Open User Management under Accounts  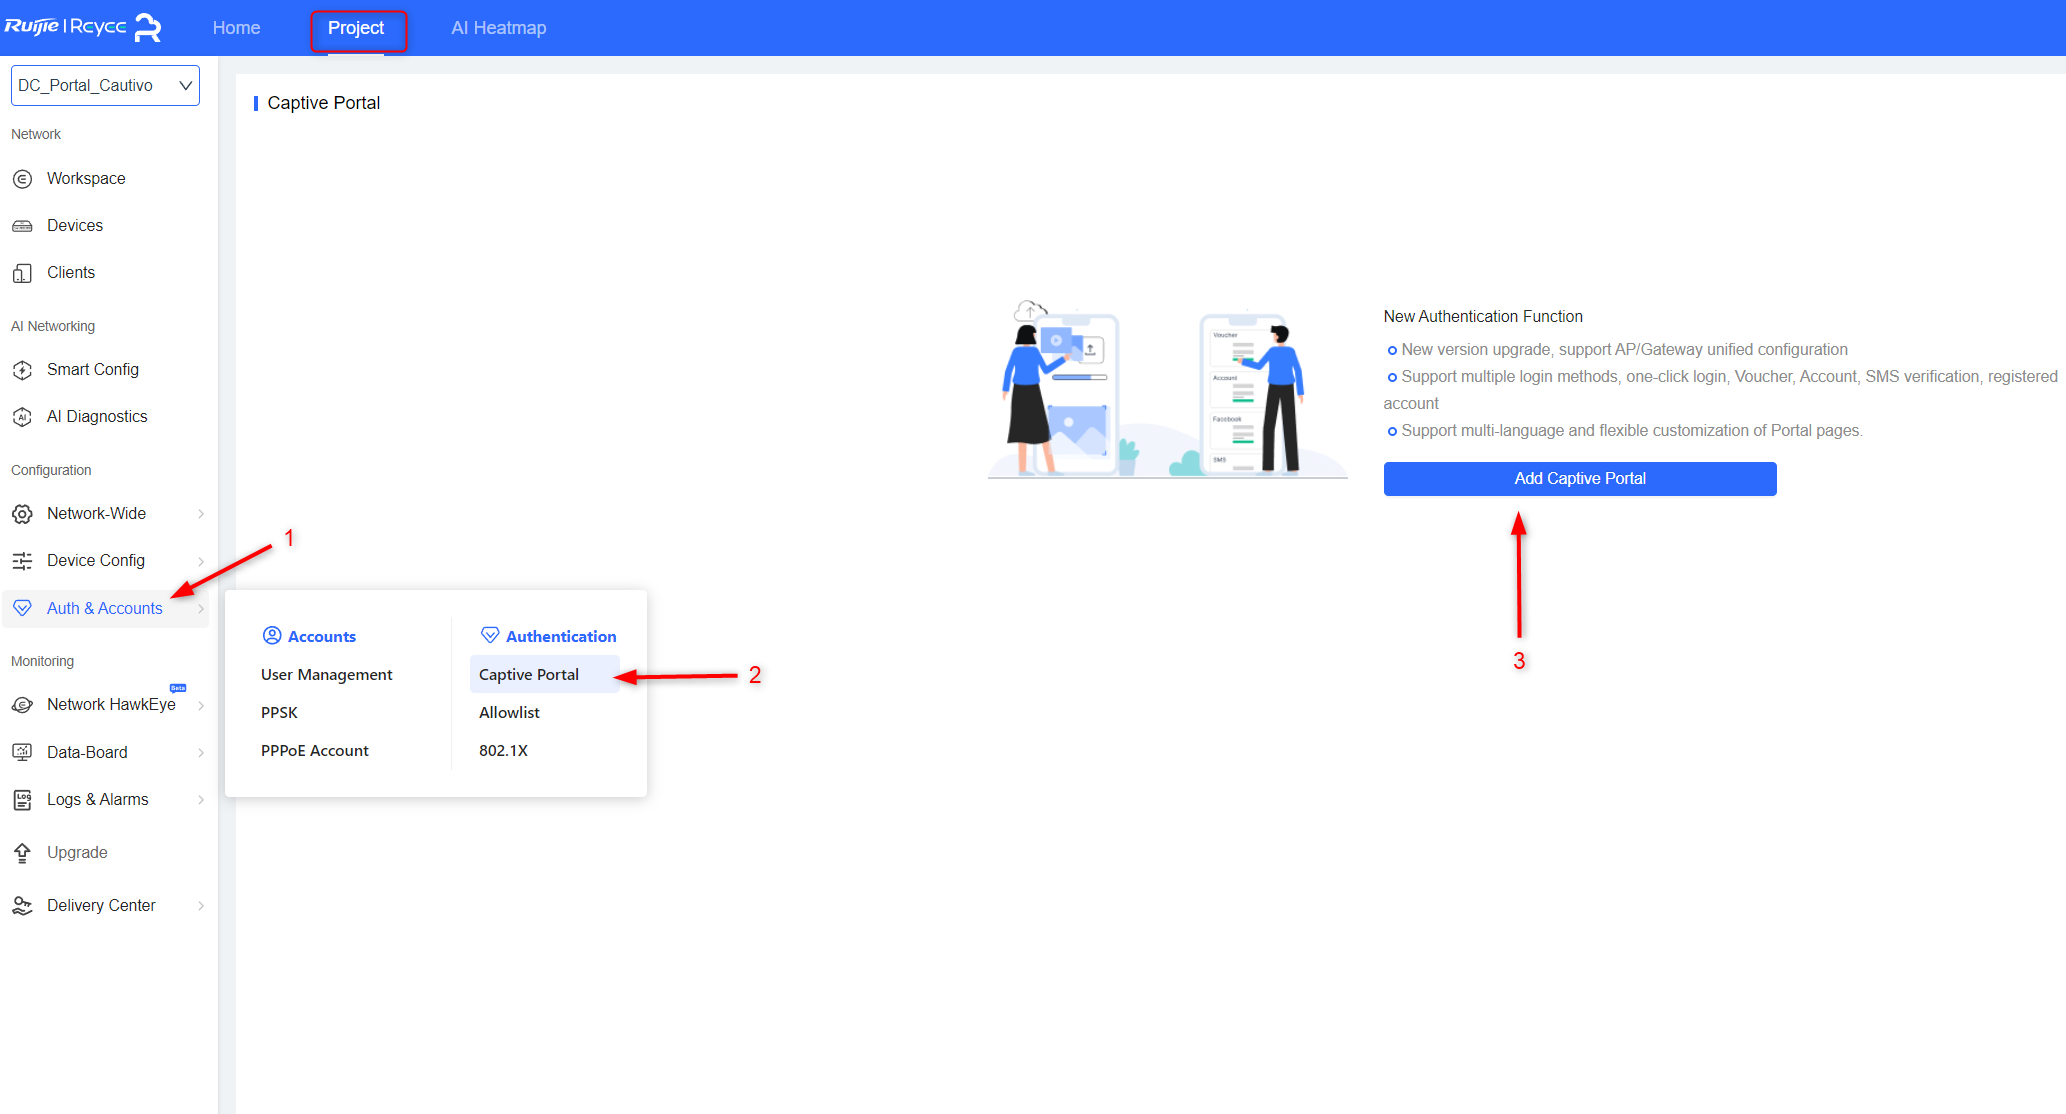click(326, 674)
